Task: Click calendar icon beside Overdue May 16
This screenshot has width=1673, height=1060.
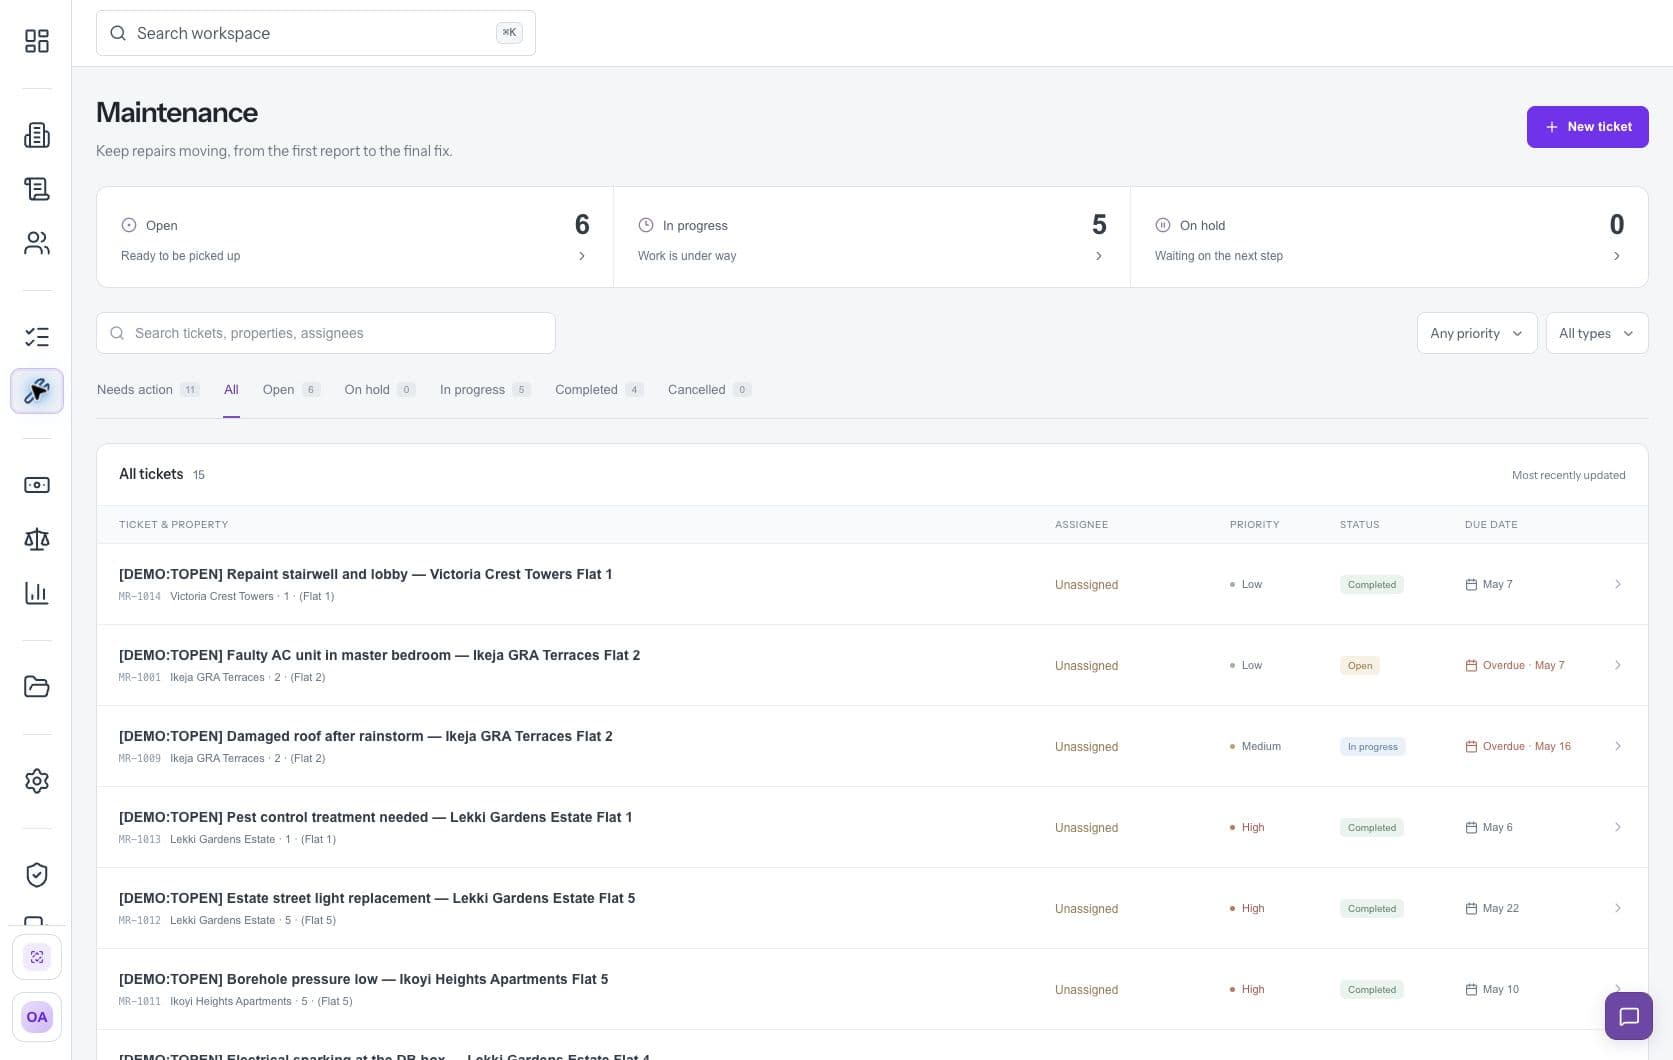Action: [x=1471, y=746]
